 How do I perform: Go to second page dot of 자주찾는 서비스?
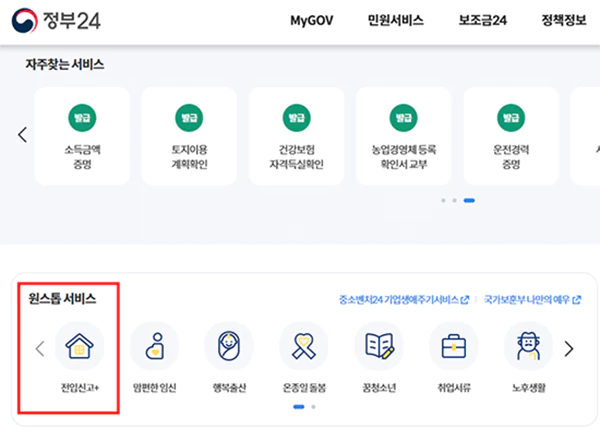click(x=454, y=200)
